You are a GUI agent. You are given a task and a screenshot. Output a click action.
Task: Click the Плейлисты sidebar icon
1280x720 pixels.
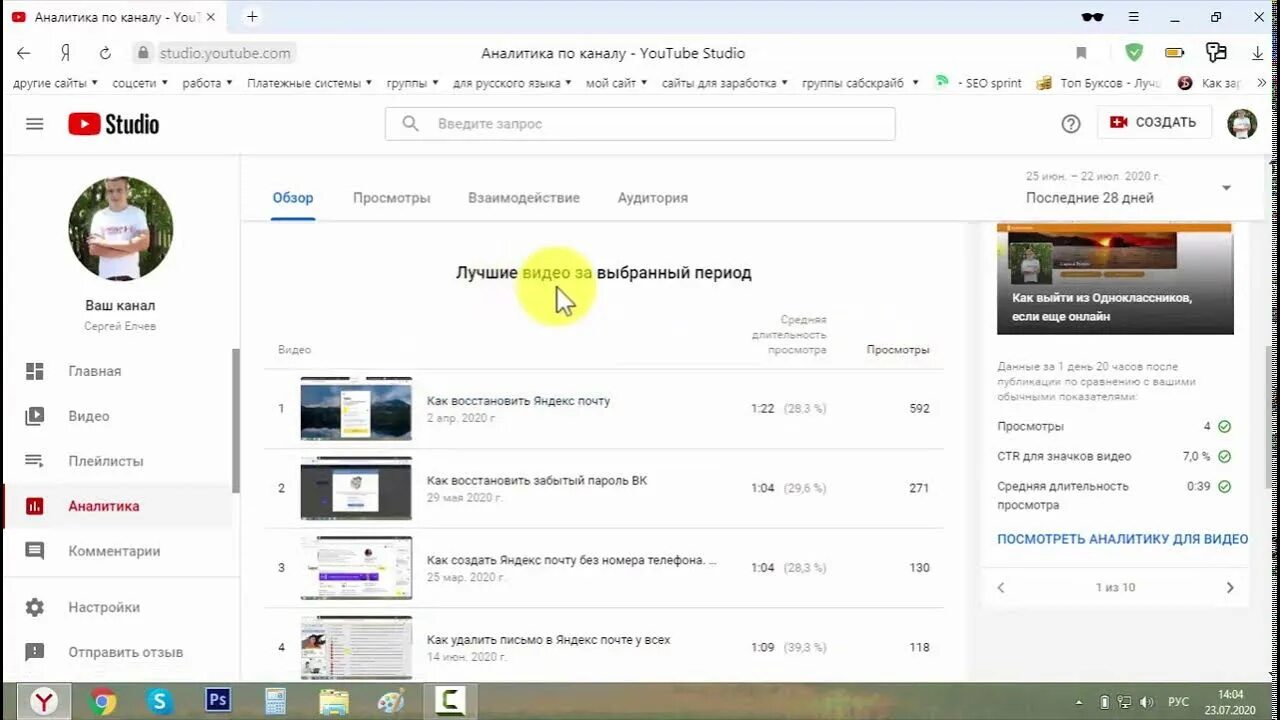(x=35, y=461)
